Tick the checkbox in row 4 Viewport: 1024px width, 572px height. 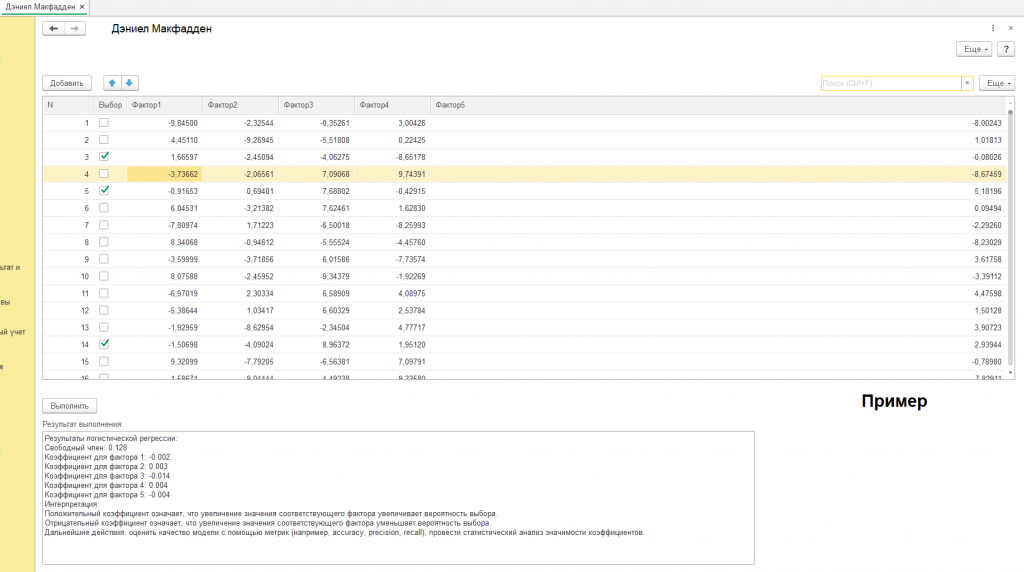coord(104,174)
